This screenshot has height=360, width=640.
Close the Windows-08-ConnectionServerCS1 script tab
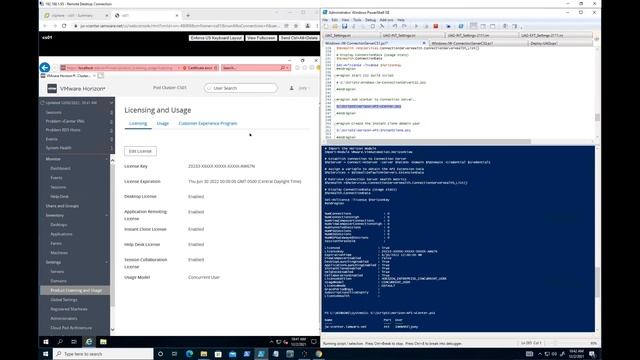pos(424,43)
